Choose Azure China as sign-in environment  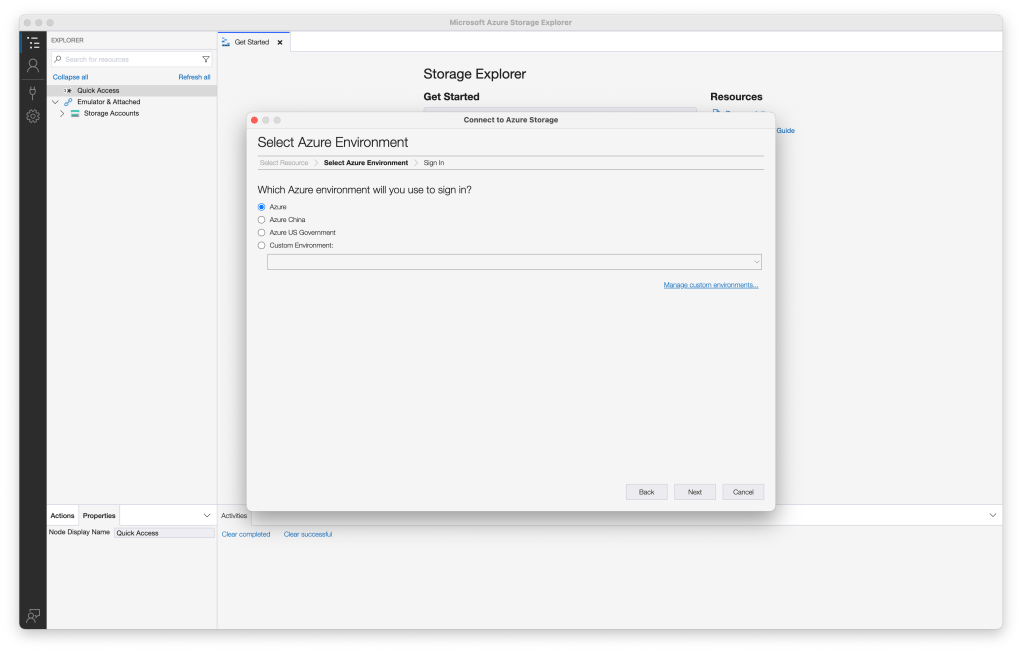tap(260, 220)
